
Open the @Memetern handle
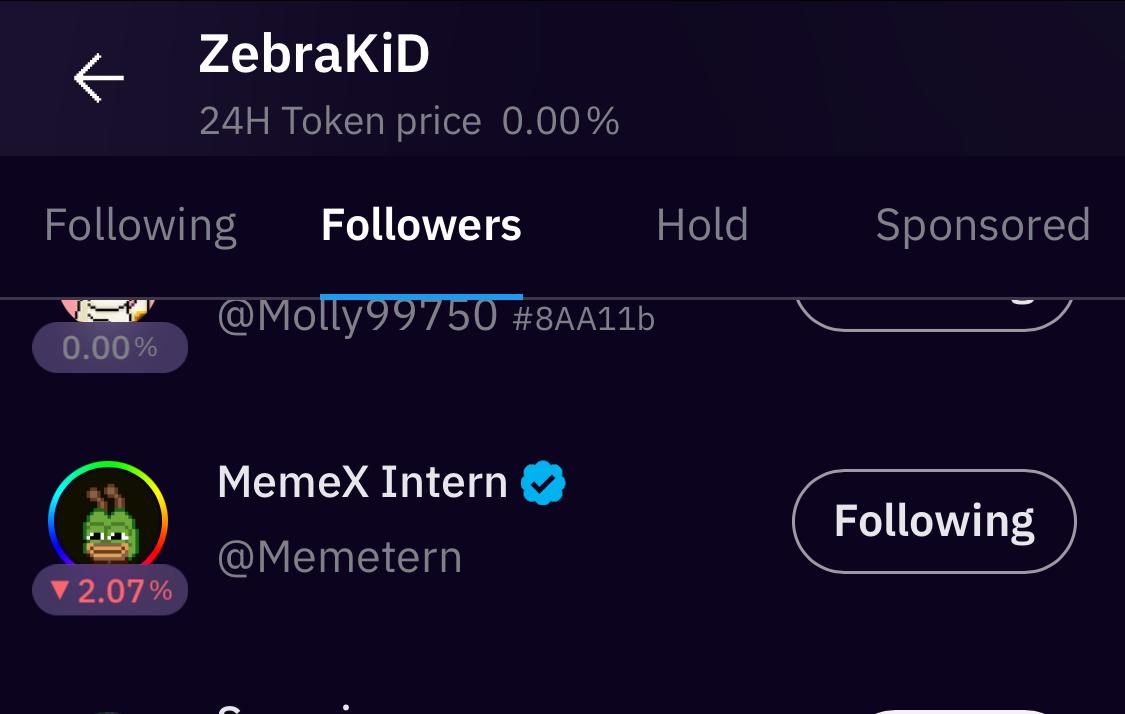pos(340,557)
